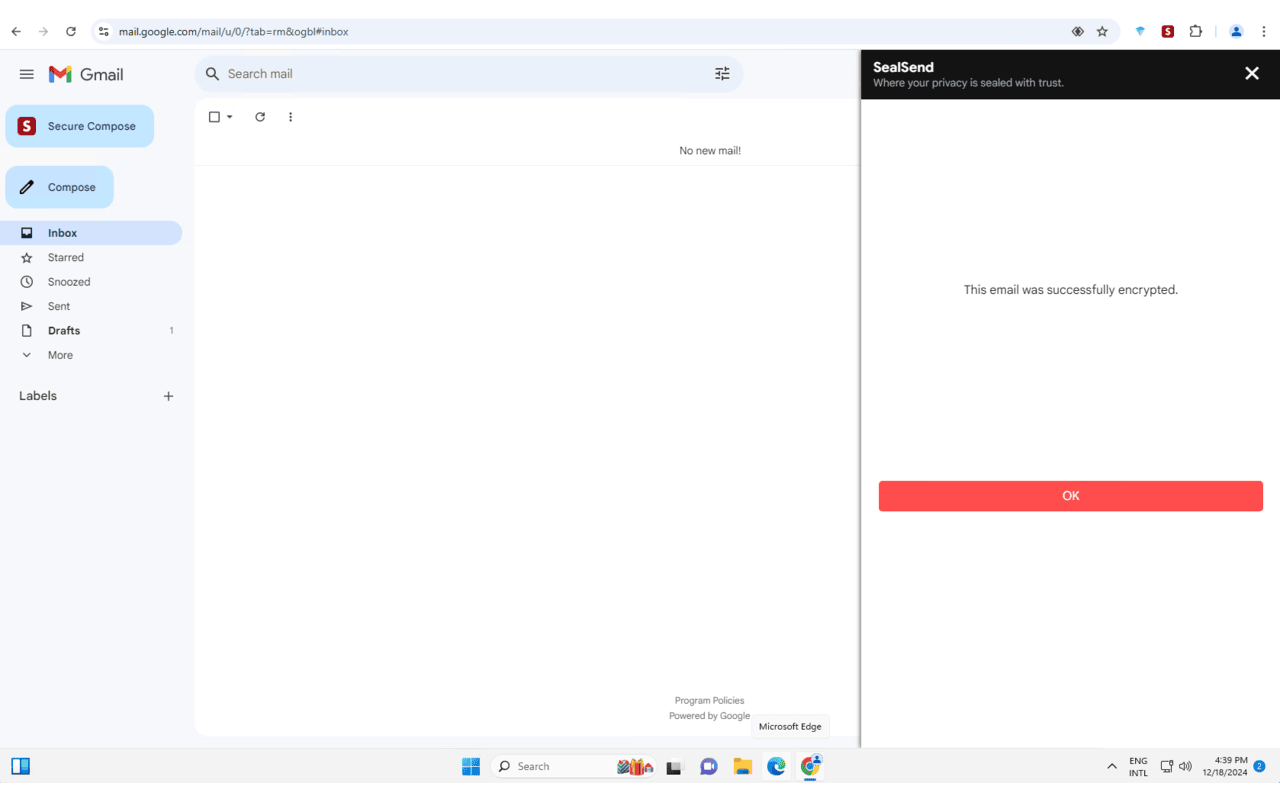
Task: Toggle the address bar eye icon
Action: 1077,31
